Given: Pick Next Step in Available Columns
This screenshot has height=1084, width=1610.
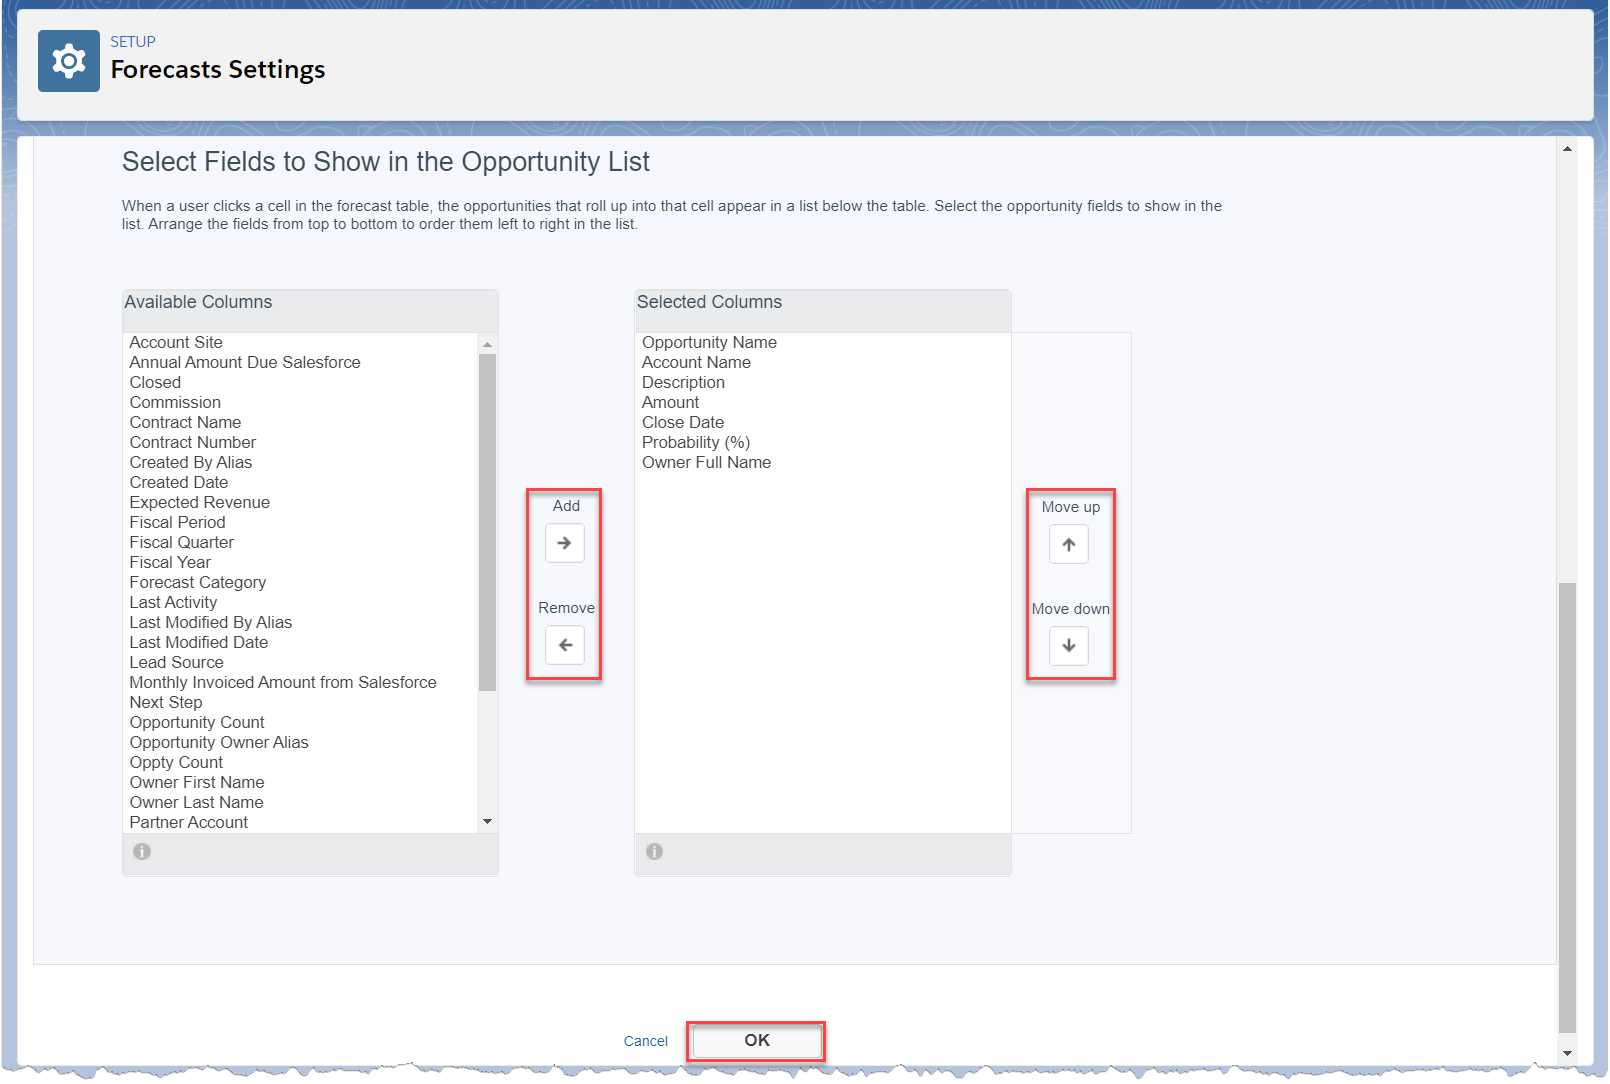Looking at the screenshot, I should click(165, 702).
